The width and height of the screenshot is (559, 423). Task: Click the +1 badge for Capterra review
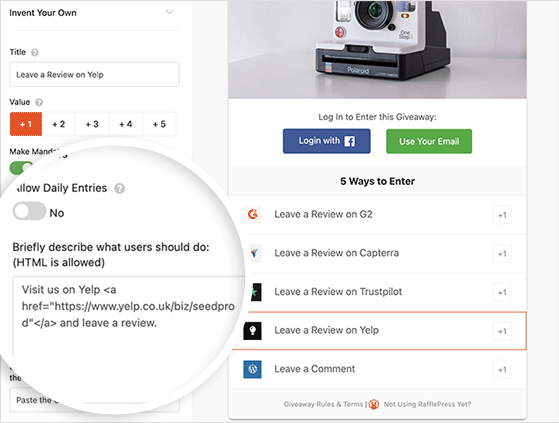(502, 254)
